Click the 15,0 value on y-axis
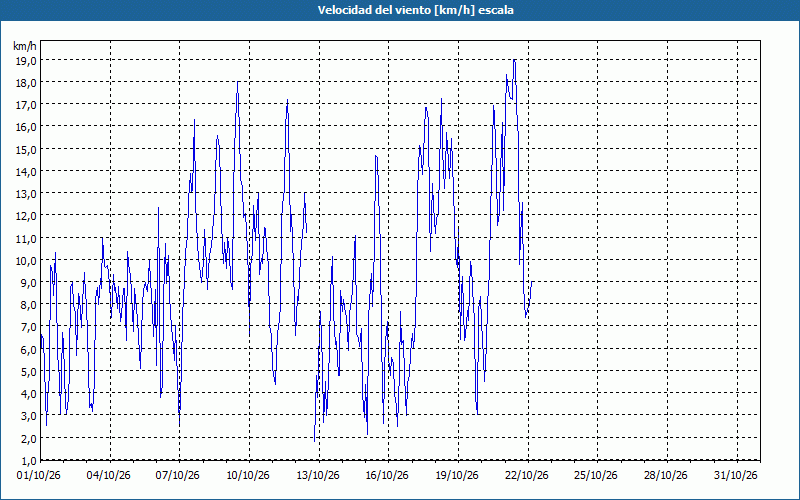Viewport: 800px width, 500px height. (26, 149)
